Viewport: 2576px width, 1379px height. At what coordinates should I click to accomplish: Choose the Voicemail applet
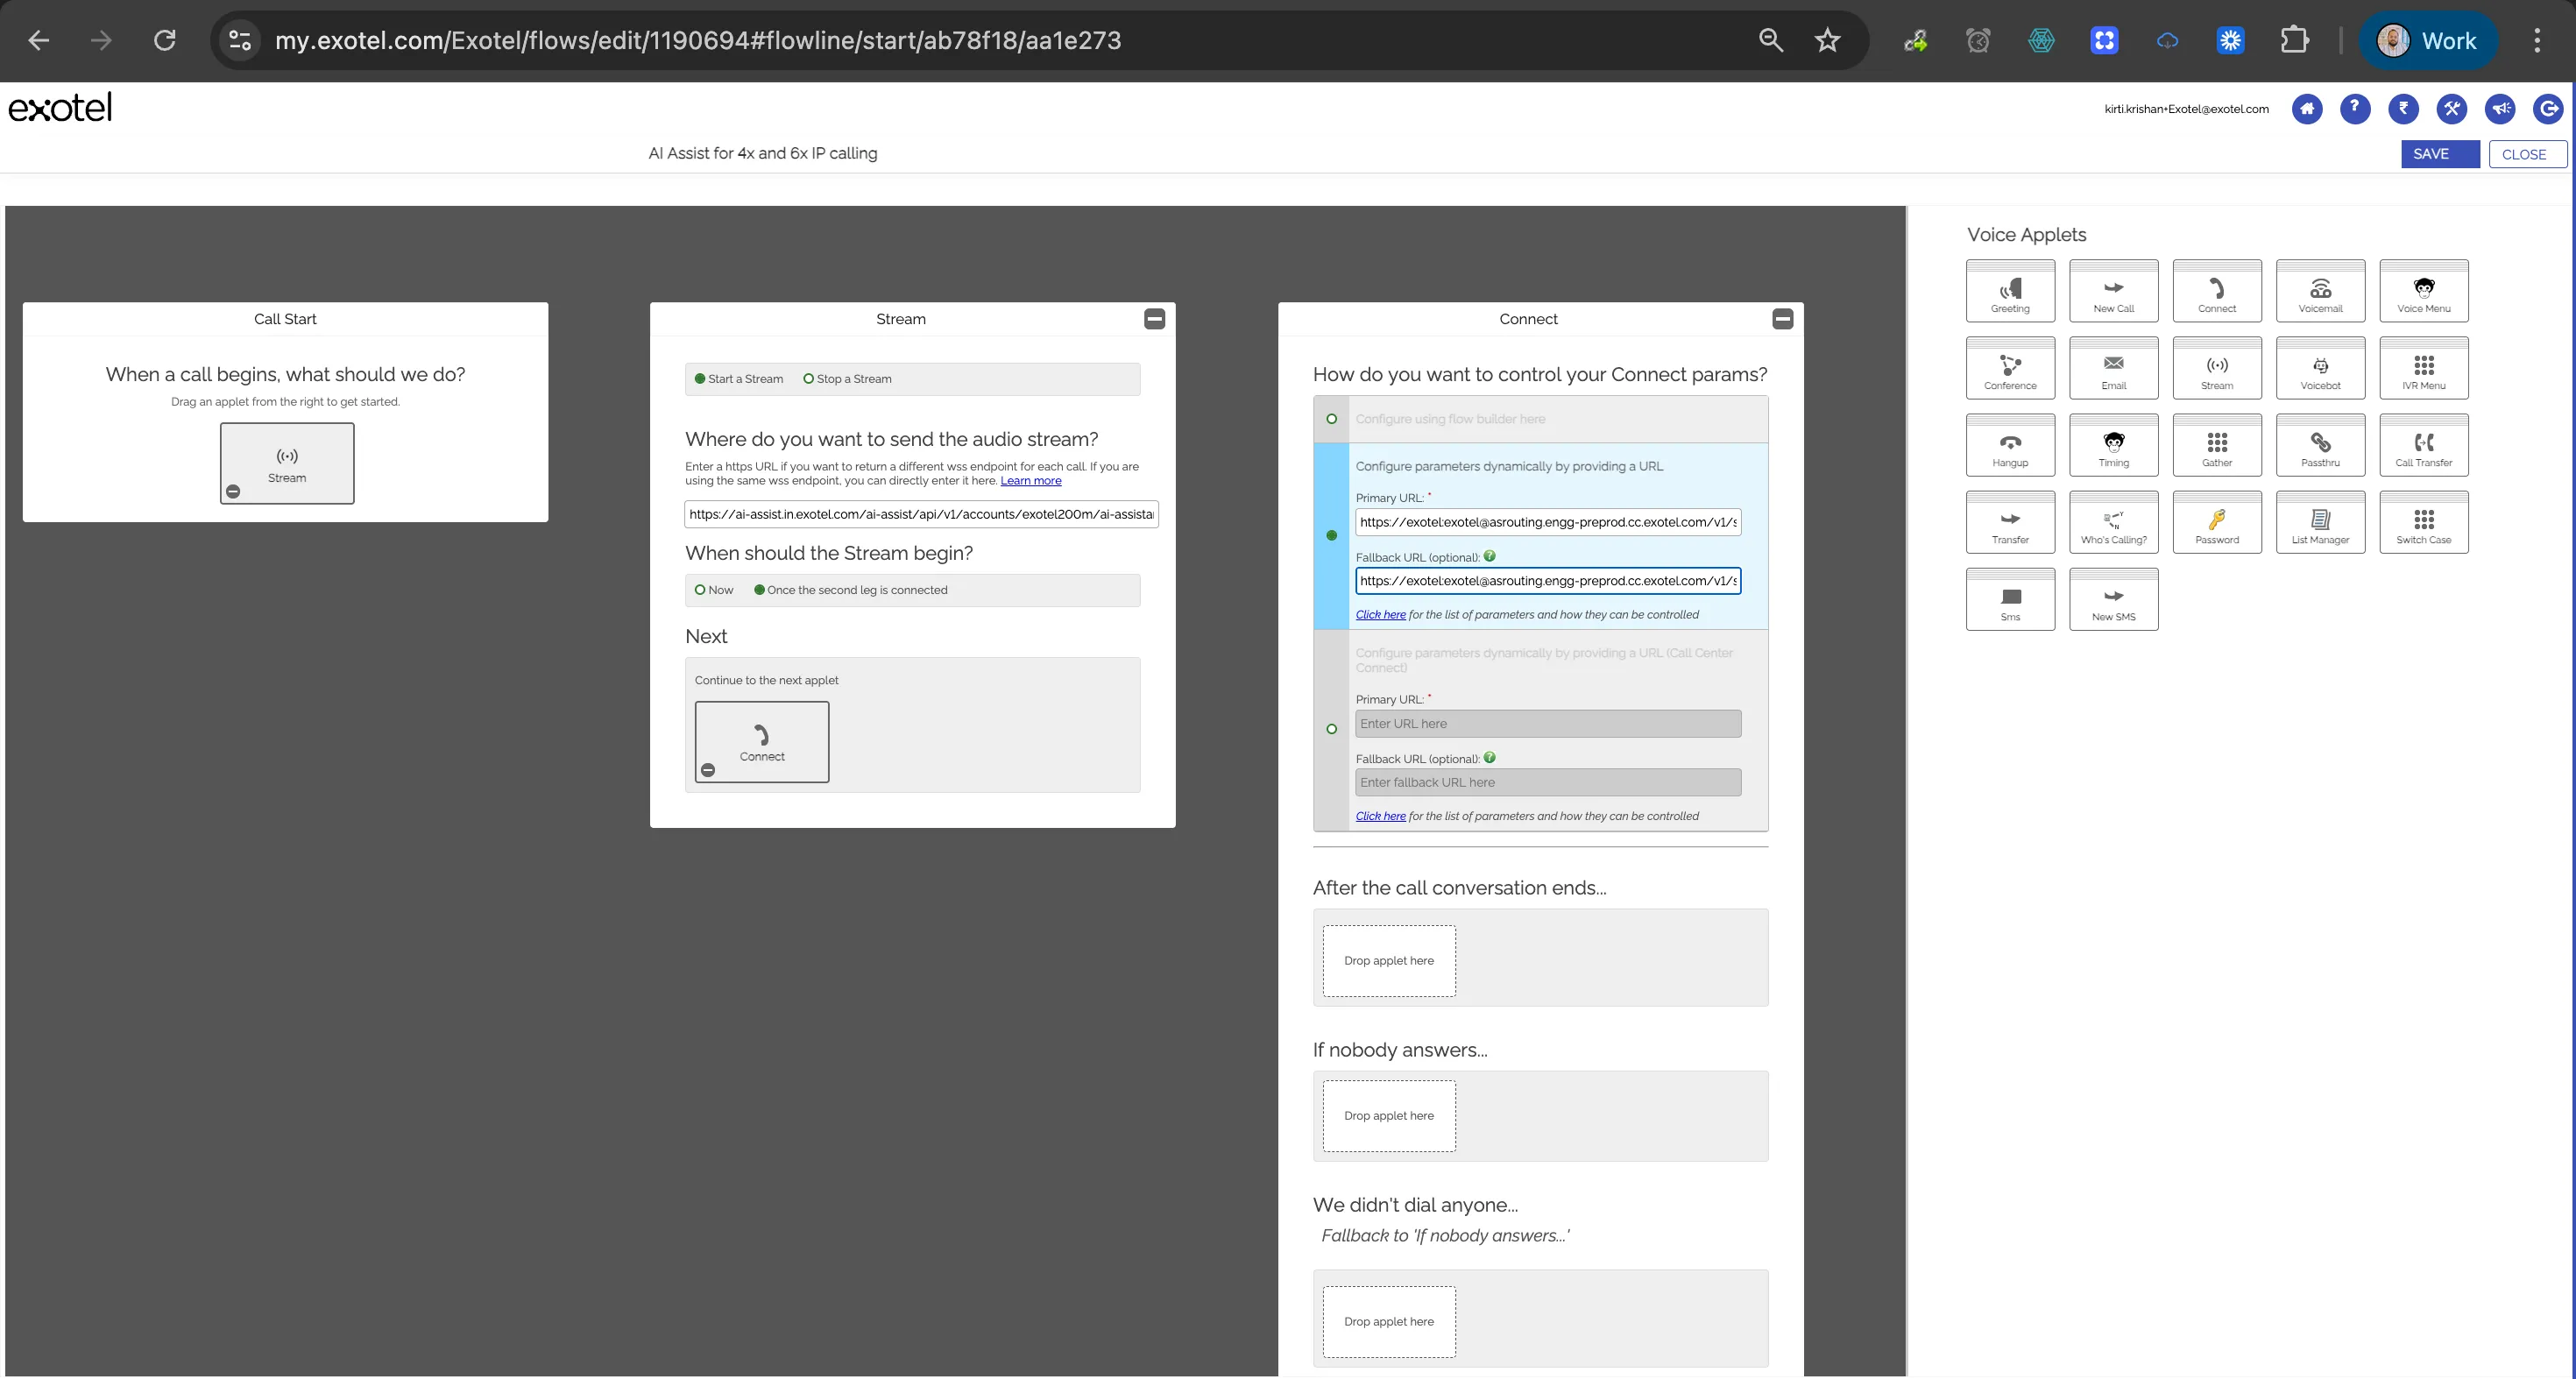[x=2320, y=291]
